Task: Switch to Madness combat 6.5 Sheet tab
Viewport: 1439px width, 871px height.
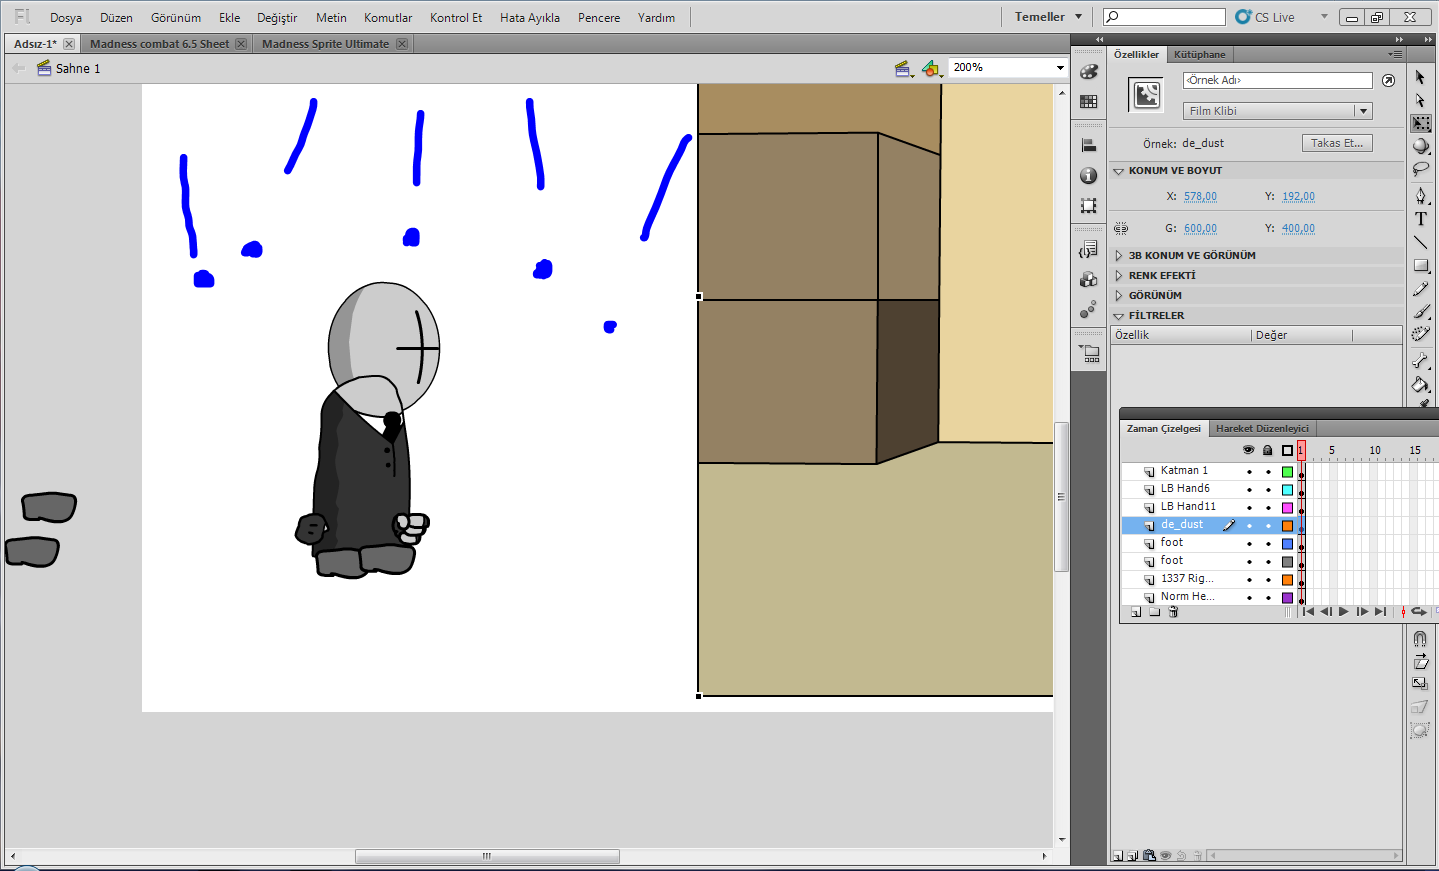Action: (160, 44)
